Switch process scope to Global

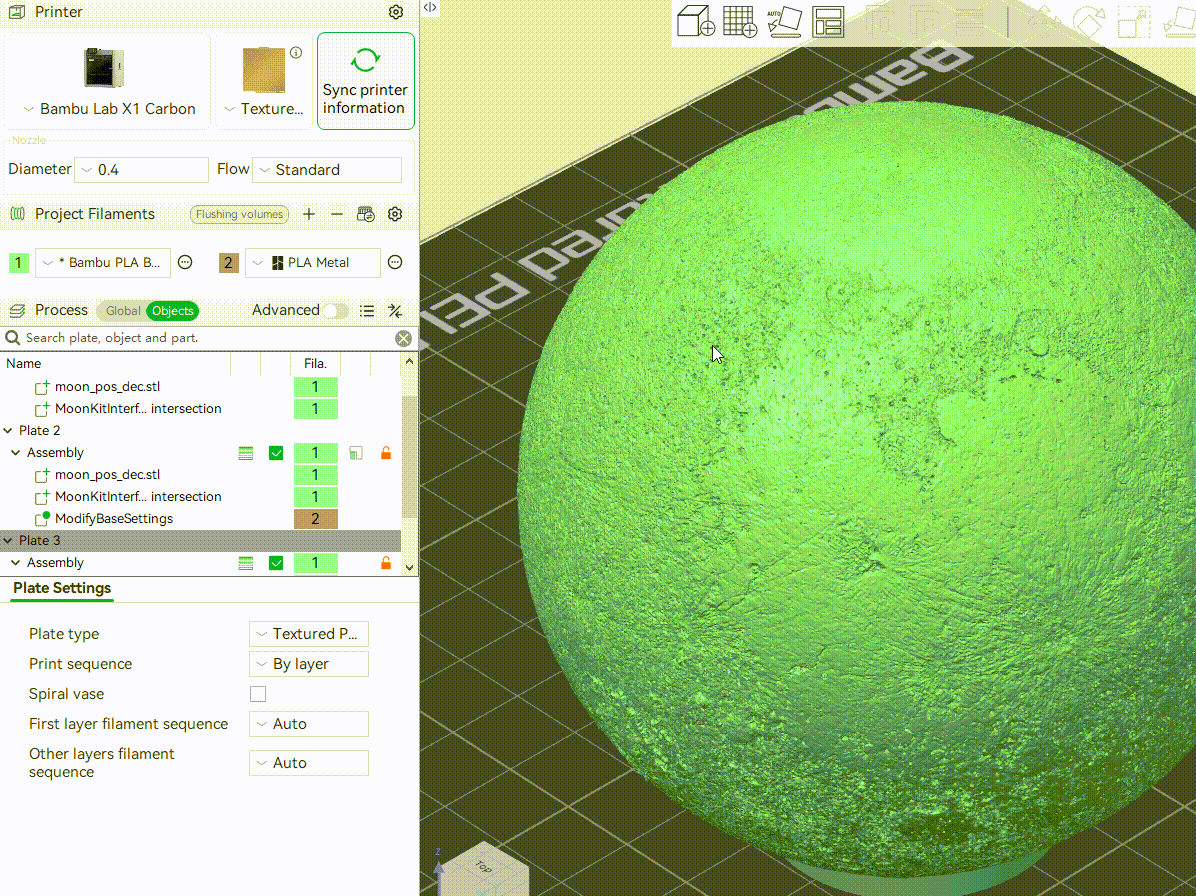(123, 310)
